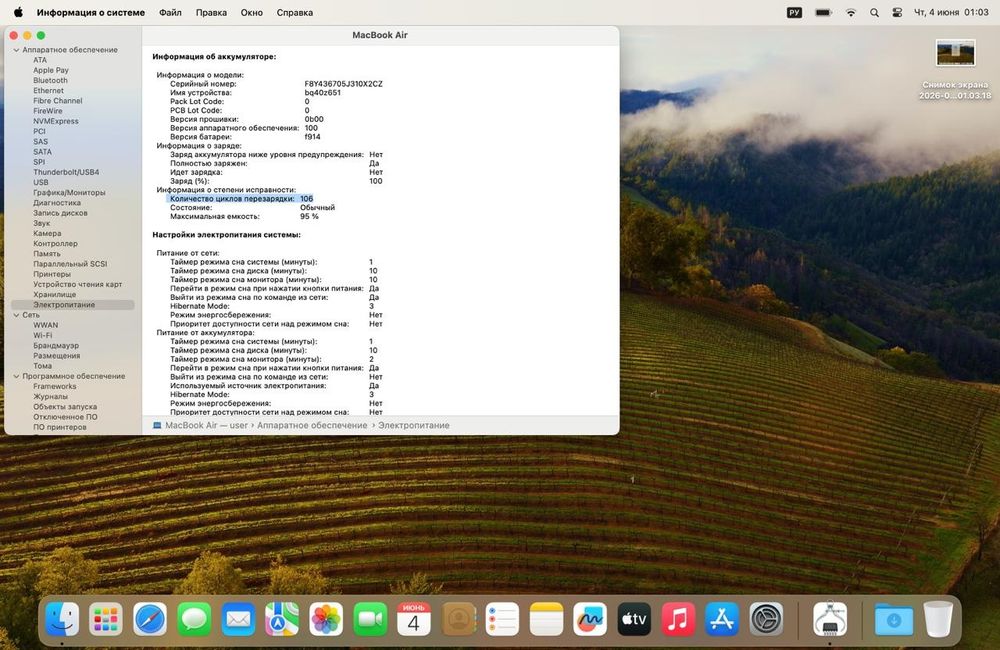
Task: Open the Информация о системе app menu
Action: (x=91, y=12)
